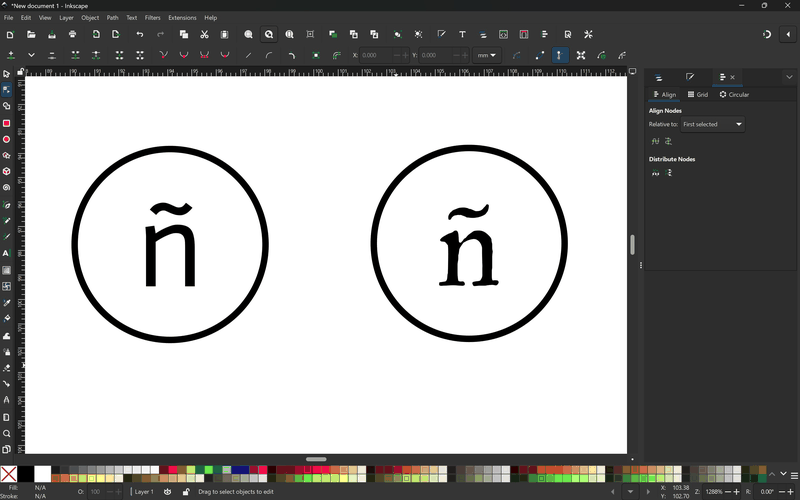Pick the white color swatch
The height and width of the screenshot is (500, 800).
pos(43,473)
